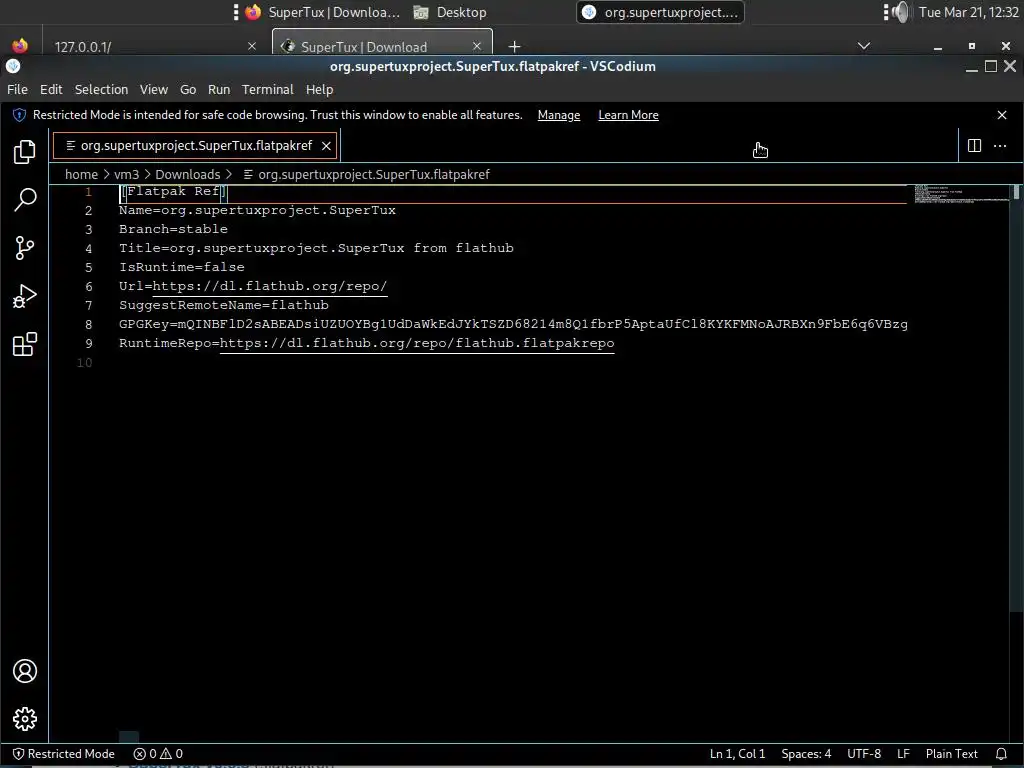The image size is (1024, 768).
Task: Close the flatpakref editor tab
Action: 326,146
